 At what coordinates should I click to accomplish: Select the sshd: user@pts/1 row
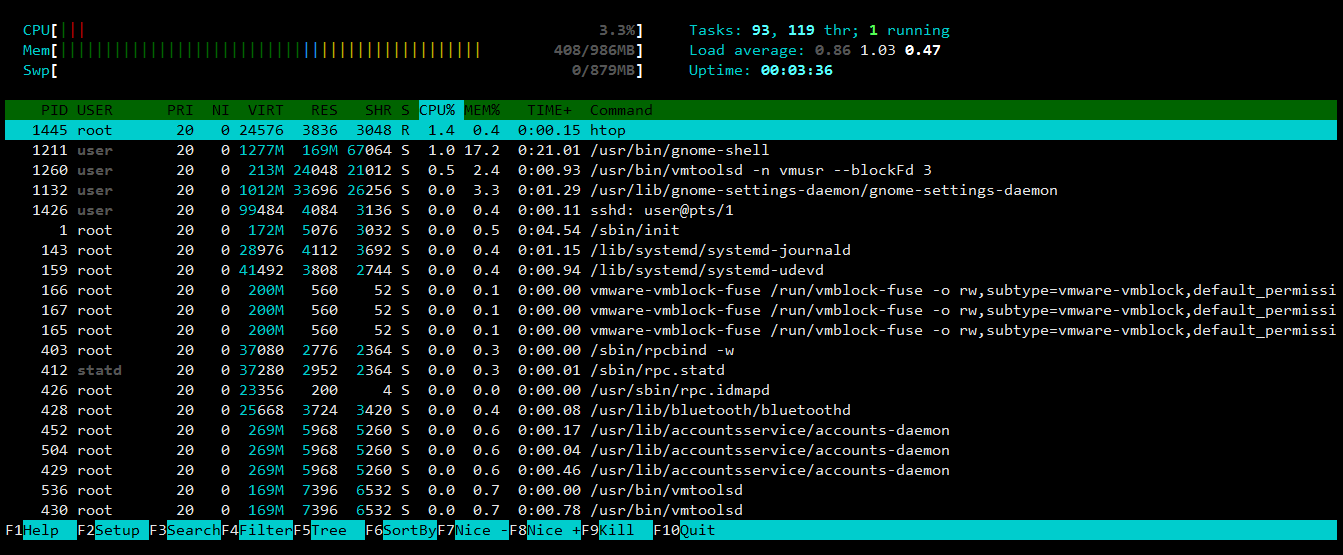click(x=671, y=210)
